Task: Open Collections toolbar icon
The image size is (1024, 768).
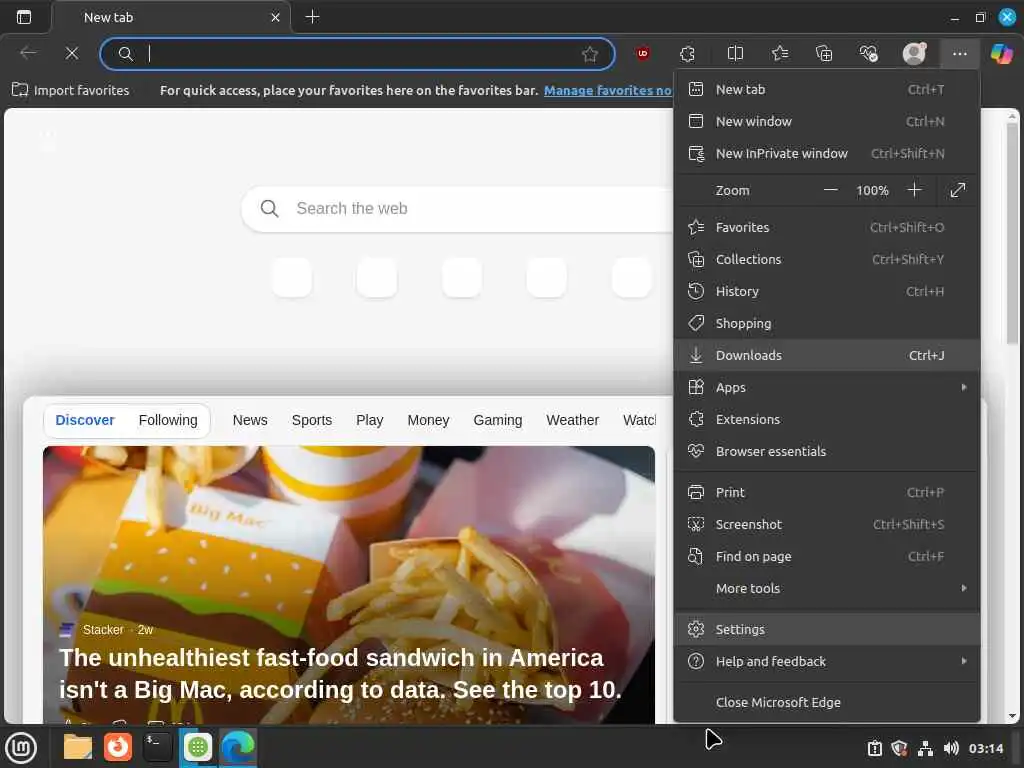Action: click(824, 54)
